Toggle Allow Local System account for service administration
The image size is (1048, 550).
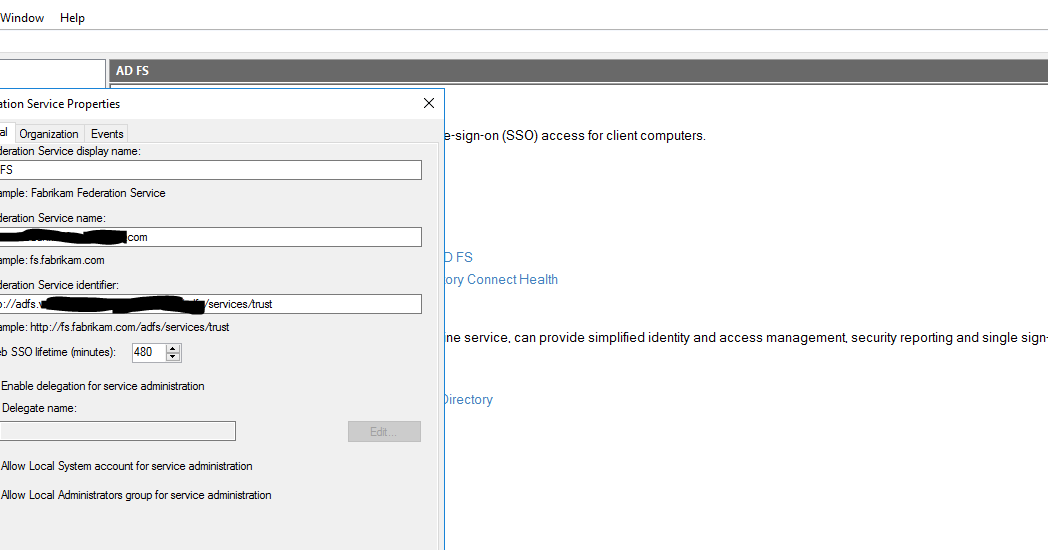click(x=126, y=466)
